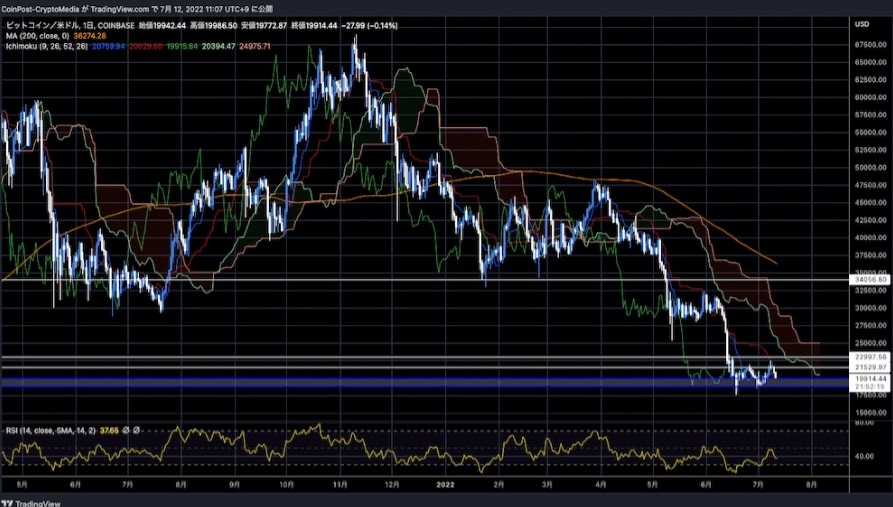The height and width of the screenshot is (507, 893).
Task: Click the blue Ichimoku value 20759.94
Action: 108,46
